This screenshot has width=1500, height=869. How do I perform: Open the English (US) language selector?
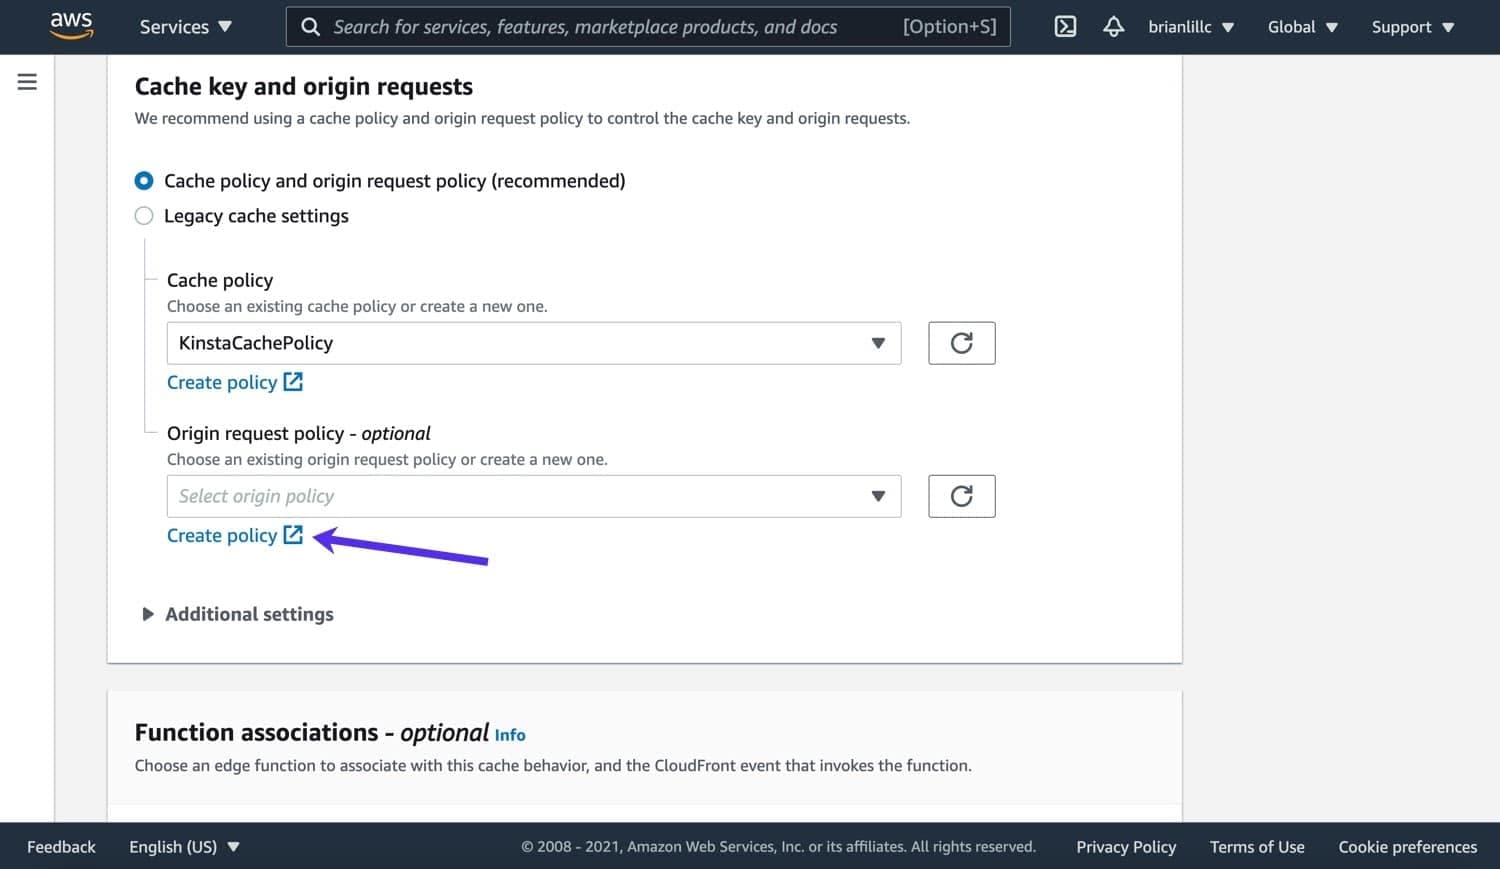pyautogui.click(x=184, y=846)
